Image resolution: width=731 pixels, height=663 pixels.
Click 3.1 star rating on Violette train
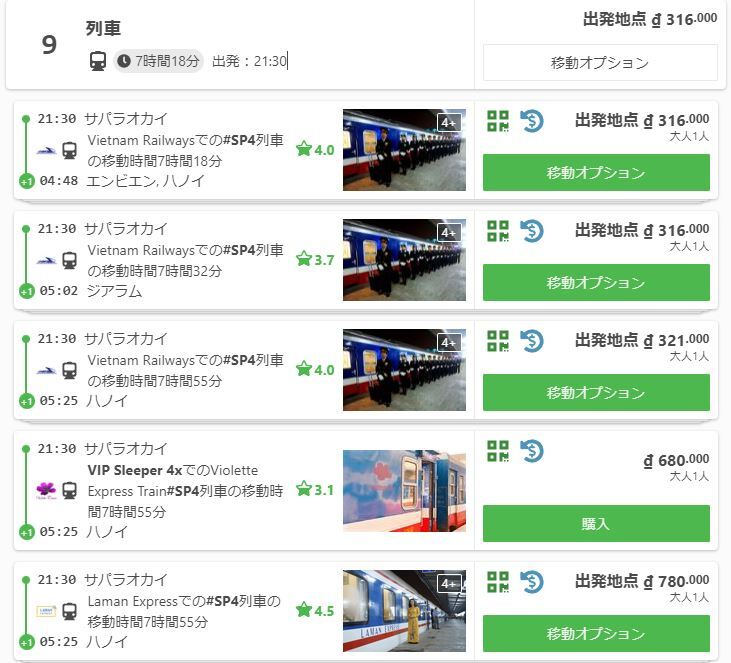tap(315, 490)
